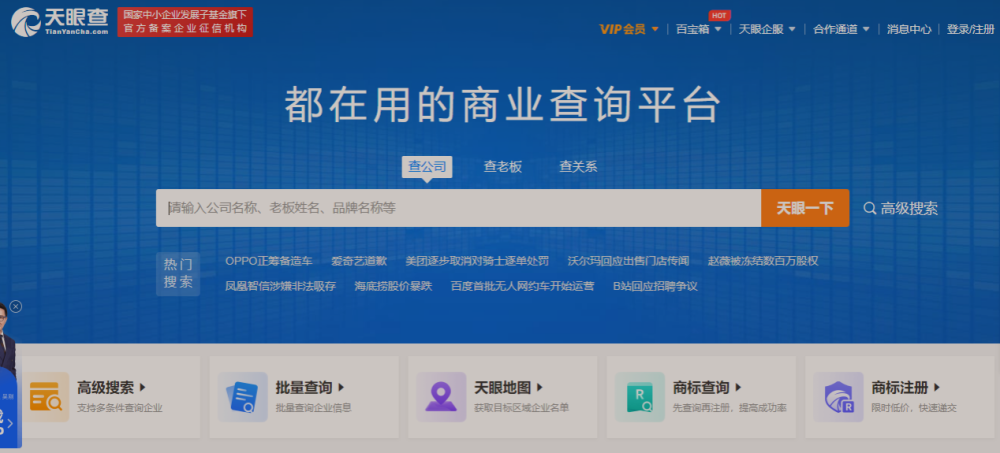Image resolution: width=1000 pixels, height=453 pixels.
Task: Switch to the 查关系 tab
Action: tap(578, 167)
